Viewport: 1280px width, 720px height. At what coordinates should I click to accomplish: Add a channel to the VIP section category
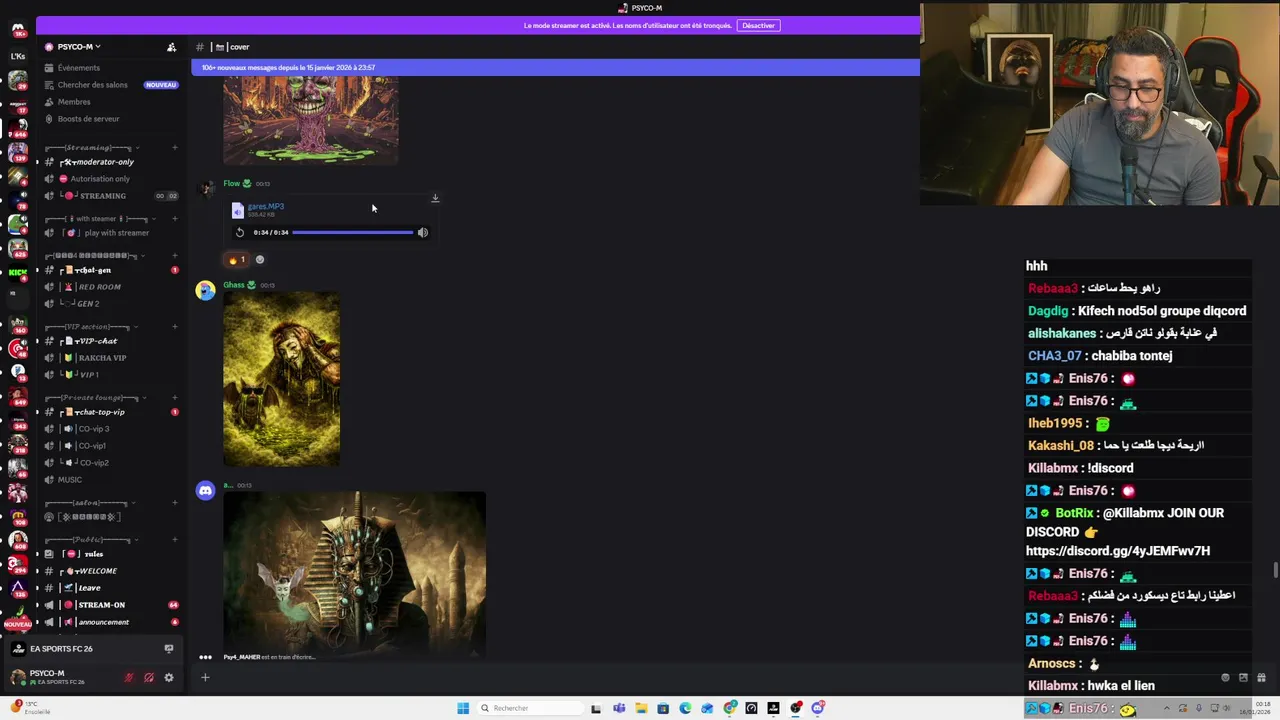pyautogui.click(x=174, y=327)
